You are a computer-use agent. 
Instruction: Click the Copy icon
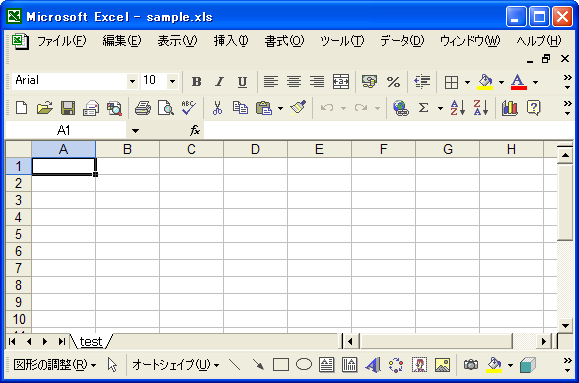pyautogui.click(x=240, y=108)
